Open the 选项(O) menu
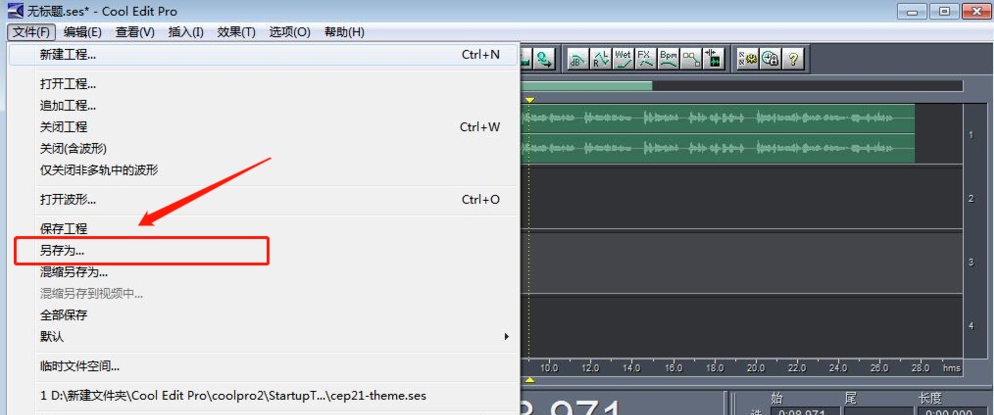Viewport: 994px width, 415px height. point(290,32)
